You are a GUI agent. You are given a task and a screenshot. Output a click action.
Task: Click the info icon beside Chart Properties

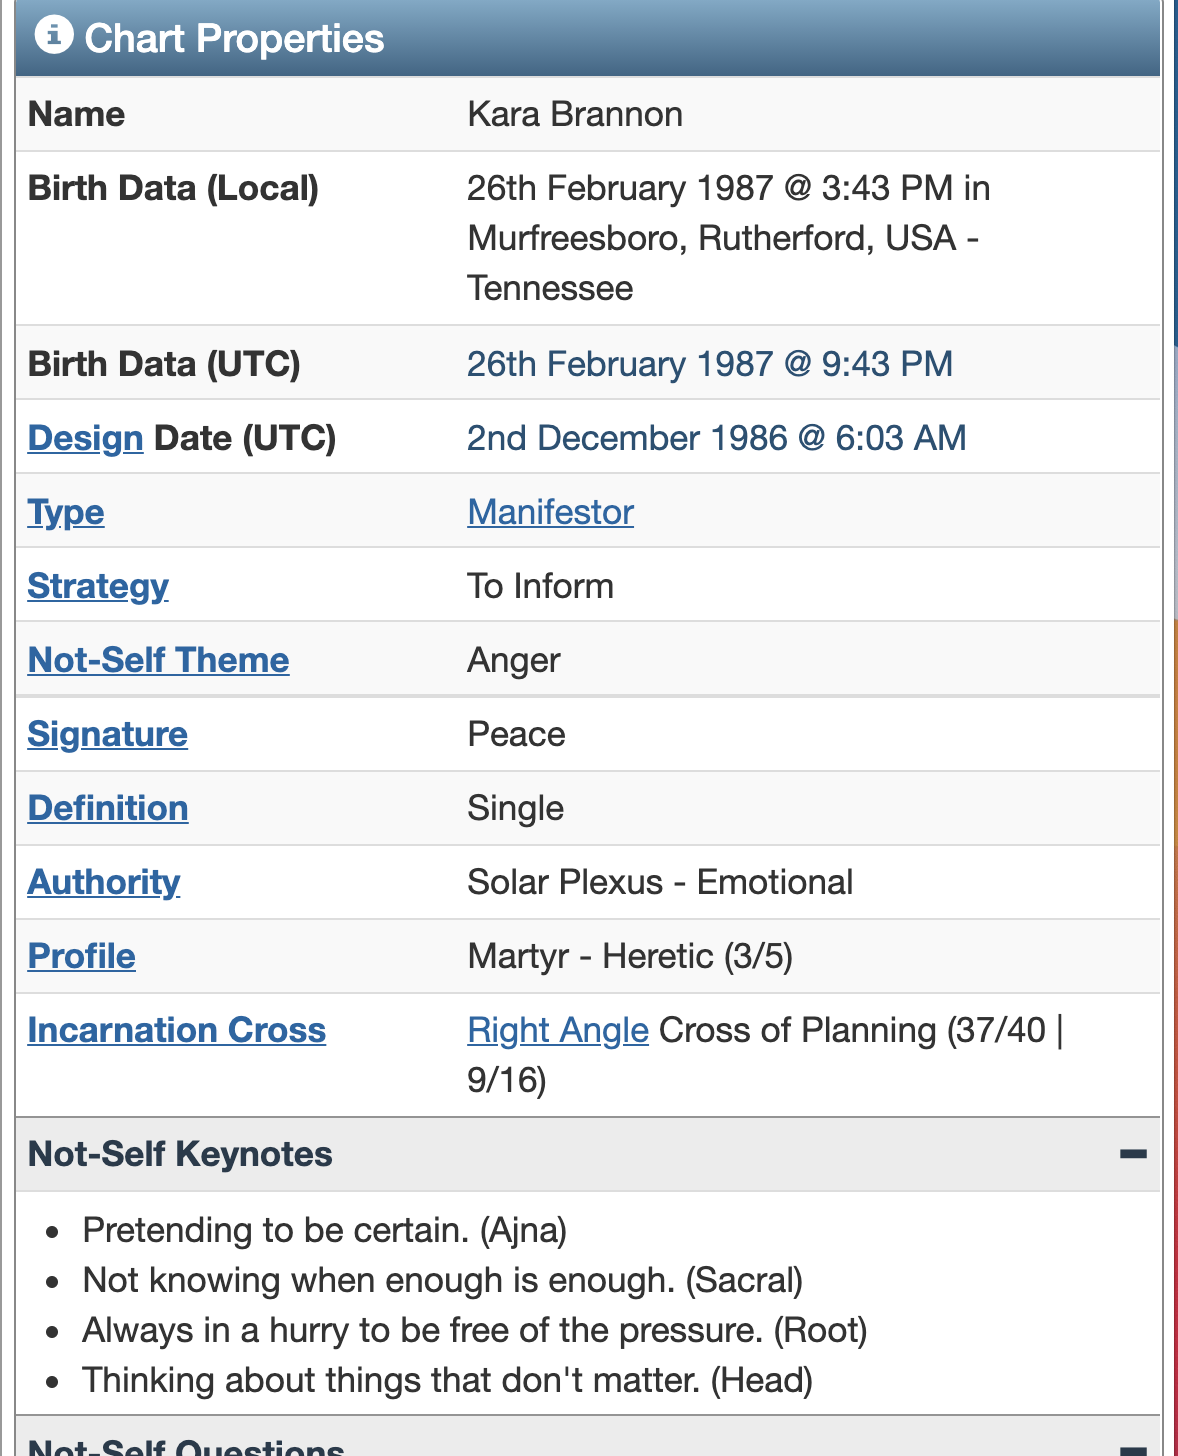pyautogui.click(x=54, y=35)
